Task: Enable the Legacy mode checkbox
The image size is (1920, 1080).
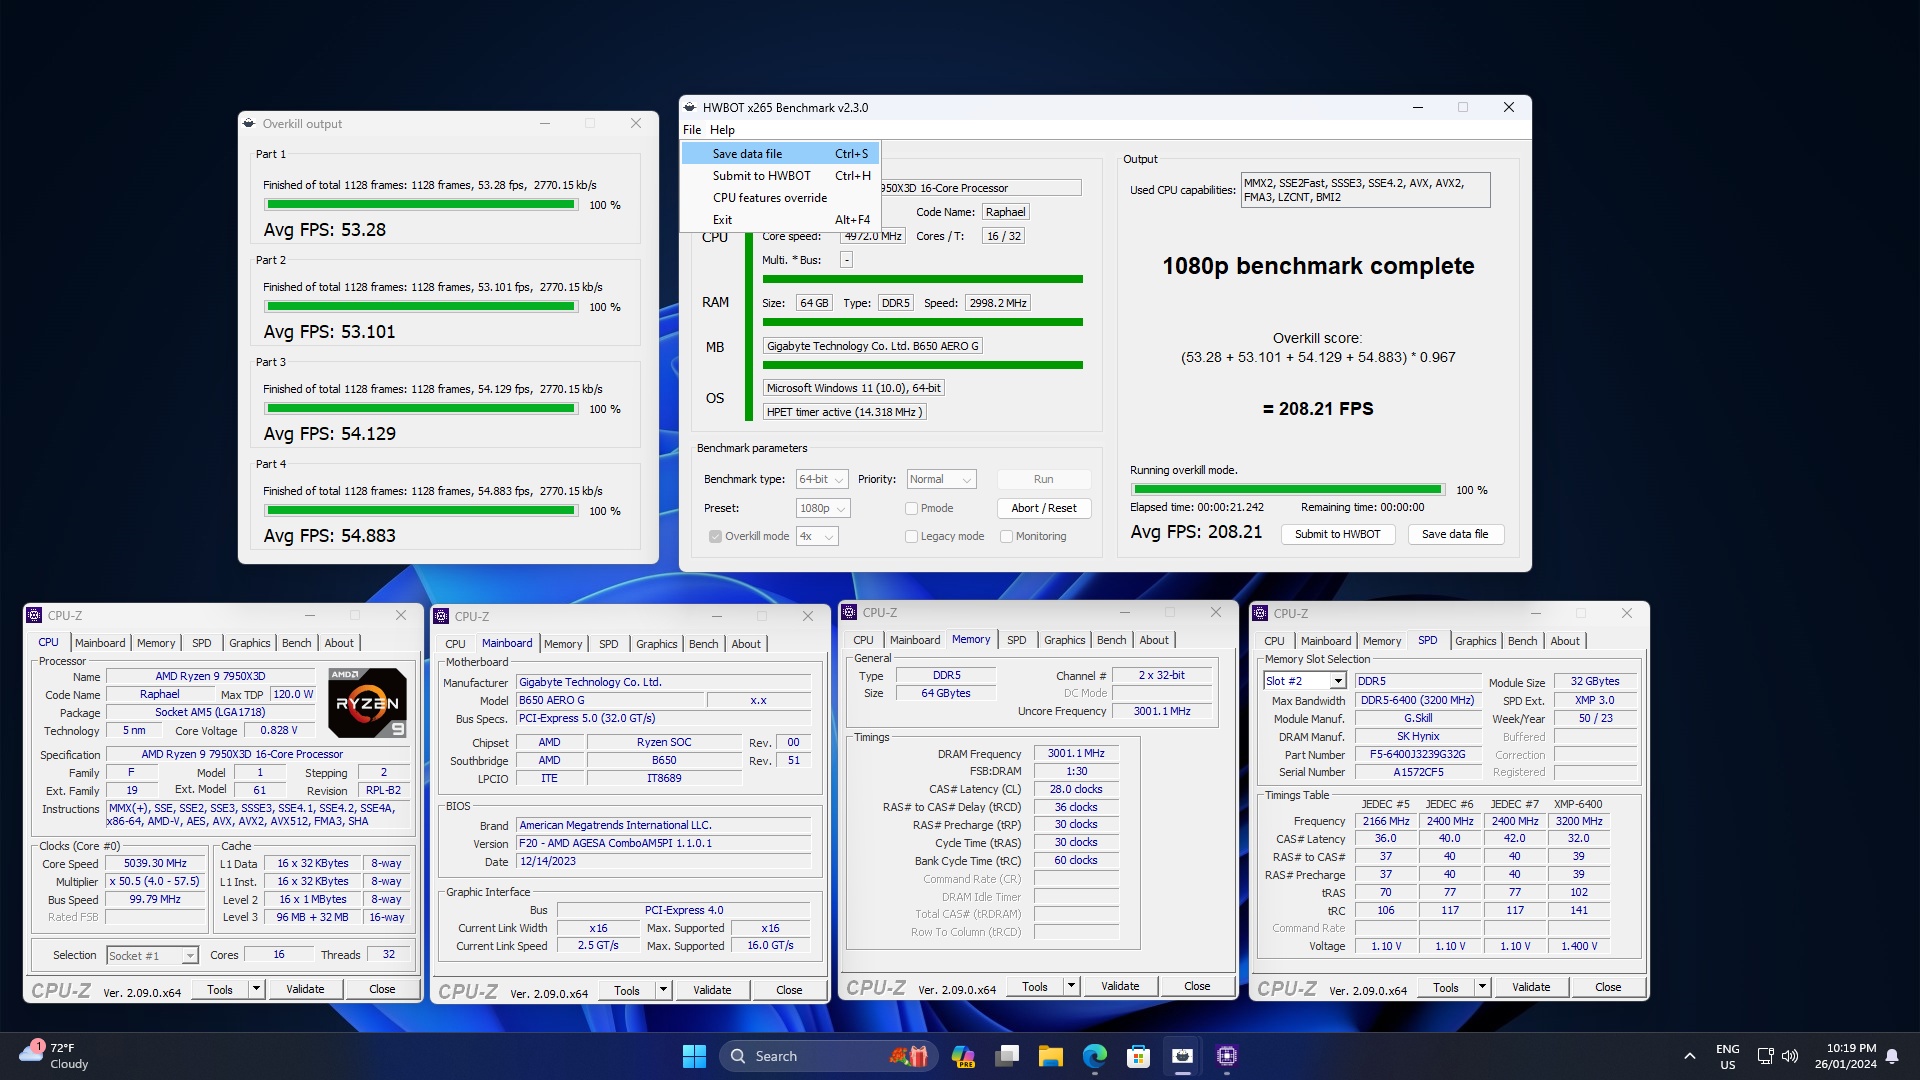Action: pyautogui.click(x=911, y=537)
